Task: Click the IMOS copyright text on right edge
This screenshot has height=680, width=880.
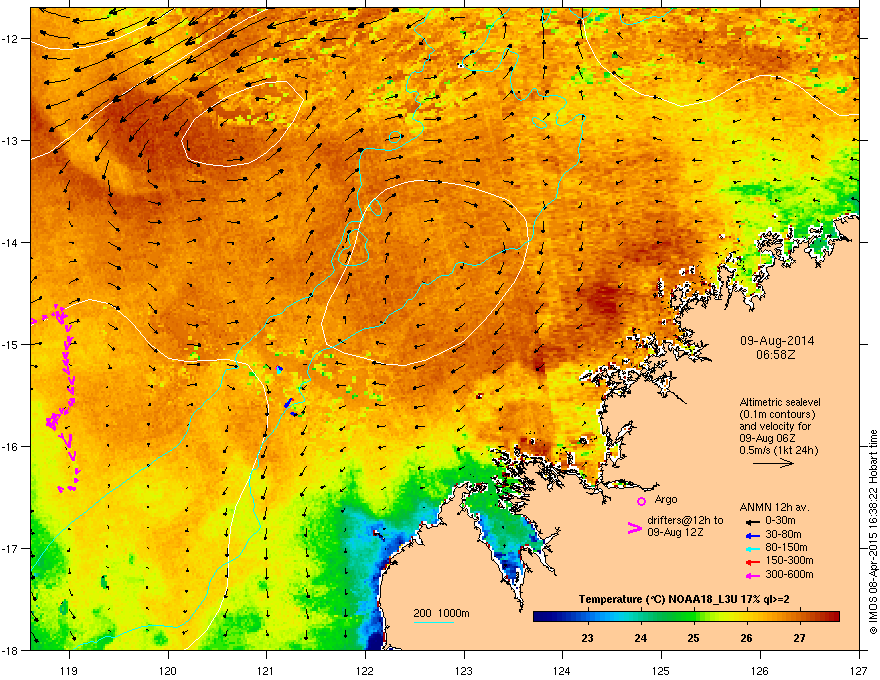Action: 873,532
